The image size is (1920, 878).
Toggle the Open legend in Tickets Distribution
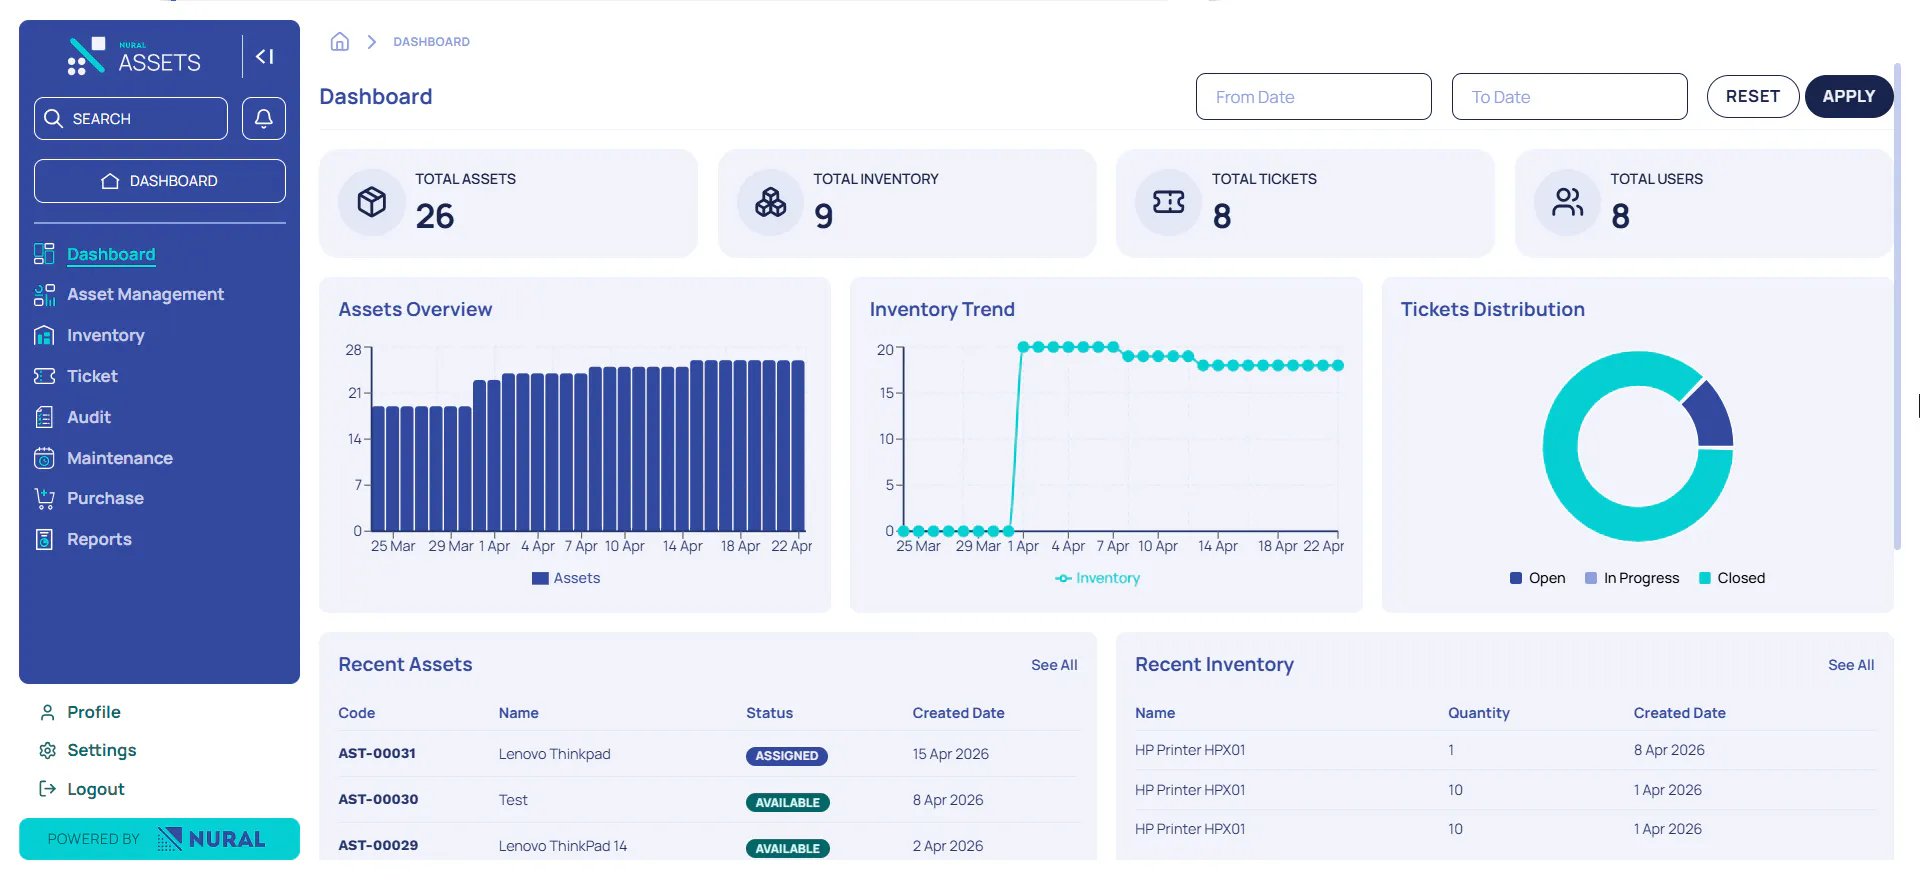coord(1538,578)
